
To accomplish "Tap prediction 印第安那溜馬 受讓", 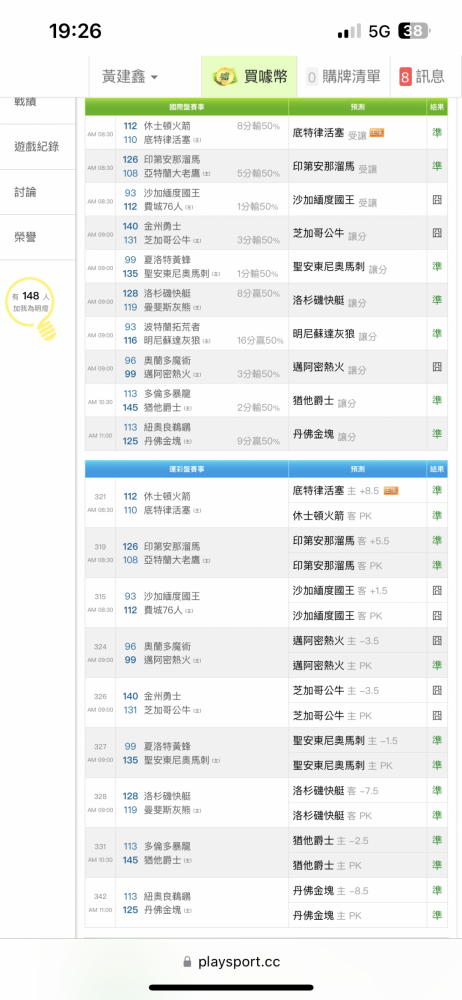I will (x=334, y=166).
